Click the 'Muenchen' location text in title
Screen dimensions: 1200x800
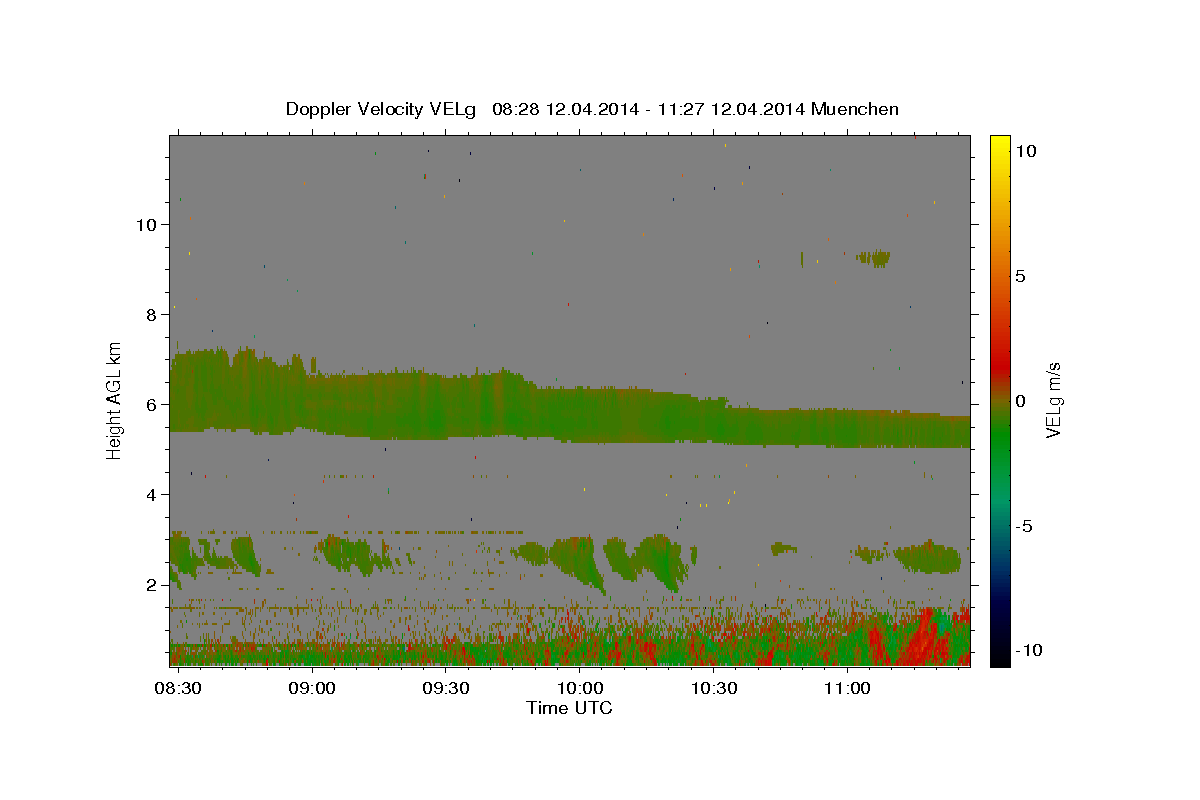pos(855,109)
